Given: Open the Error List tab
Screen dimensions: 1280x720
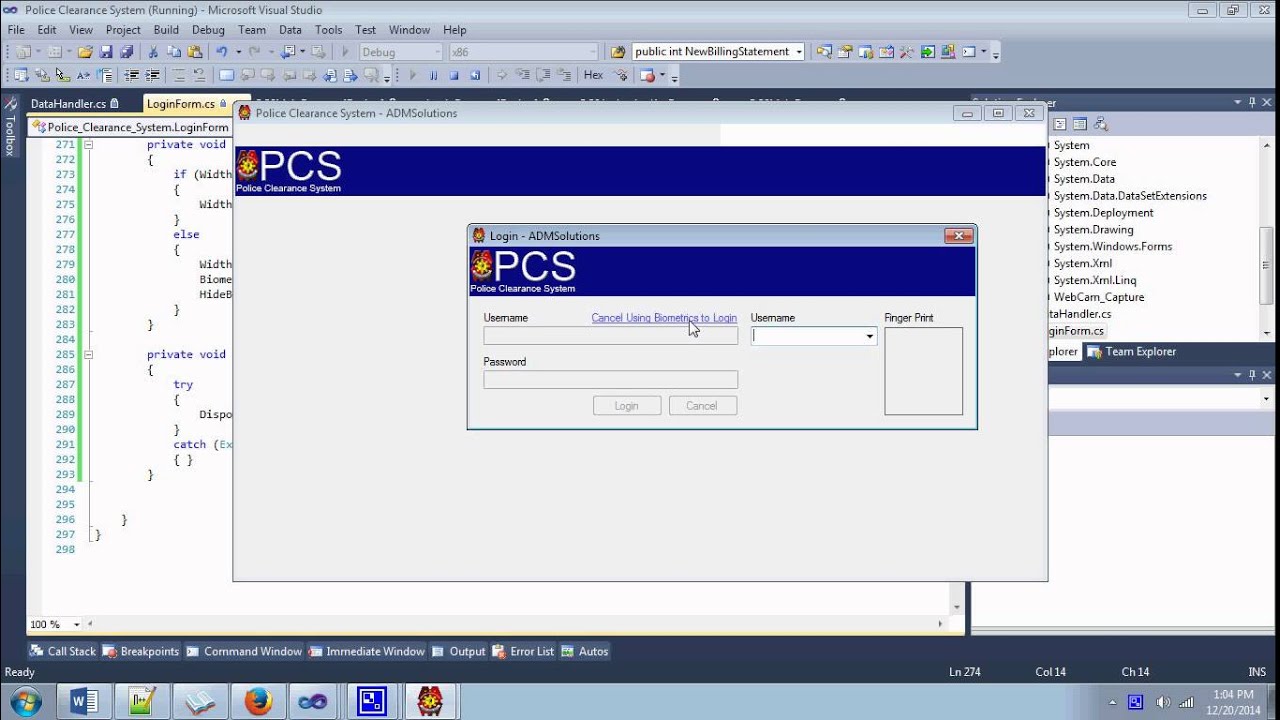Looking at the screenshot, I should coord(522,651).
